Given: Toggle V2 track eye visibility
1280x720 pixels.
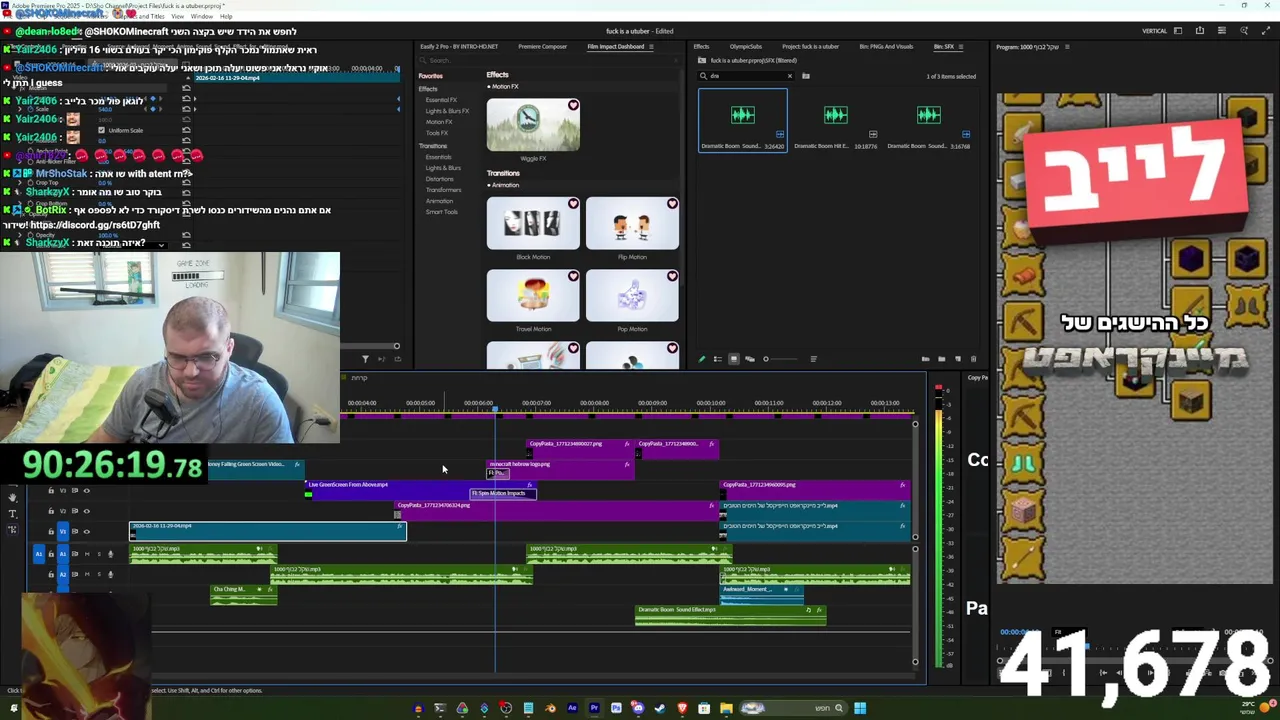Looking at the screenshot, I should click(x=86, y=511).
